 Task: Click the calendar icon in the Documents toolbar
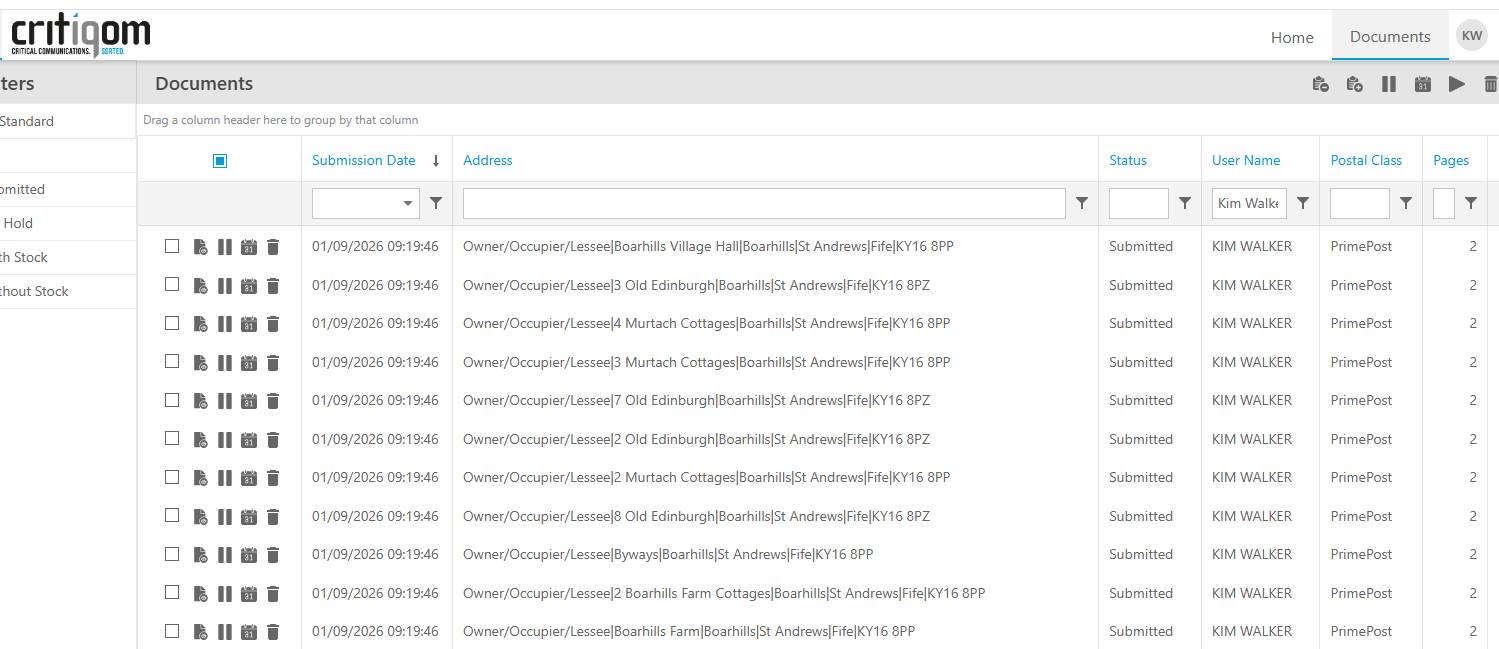click(x=1423, y=84)
